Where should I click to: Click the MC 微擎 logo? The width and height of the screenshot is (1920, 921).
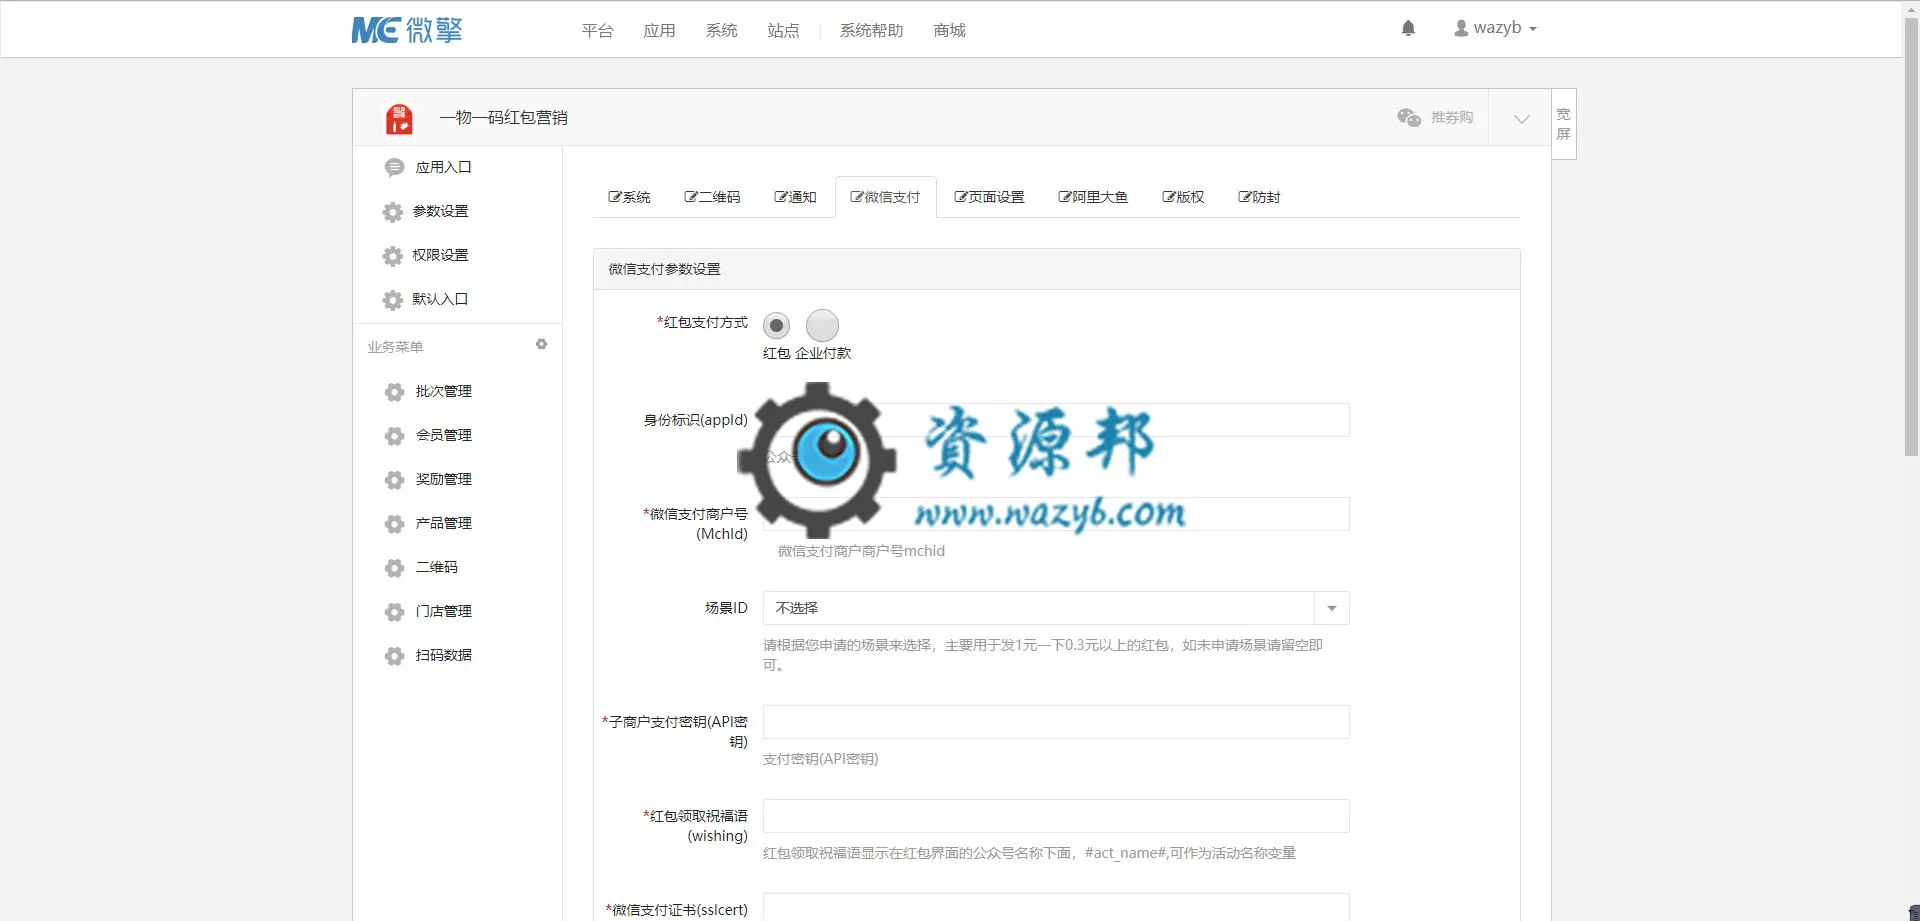tap(407, 30)
